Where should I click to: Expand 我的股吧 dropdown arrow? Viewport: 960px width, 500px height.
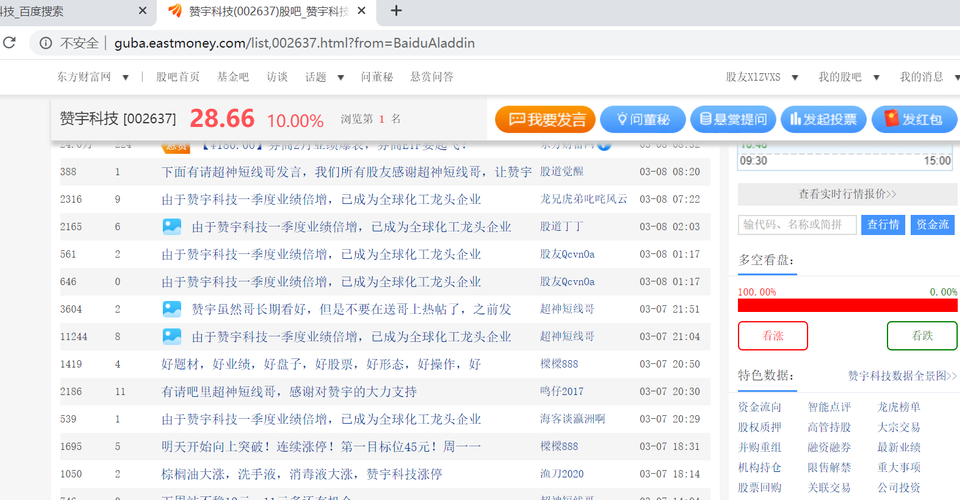(876, 77)
